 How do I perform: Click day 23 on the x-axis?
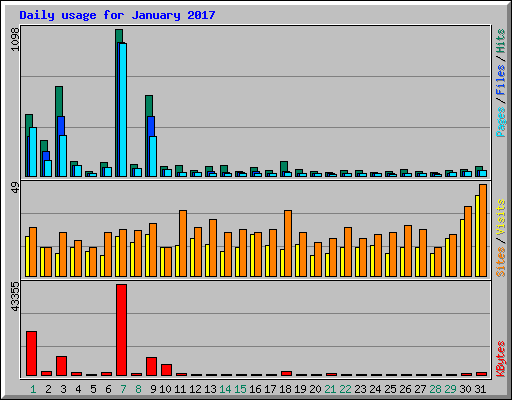point(360,389)
